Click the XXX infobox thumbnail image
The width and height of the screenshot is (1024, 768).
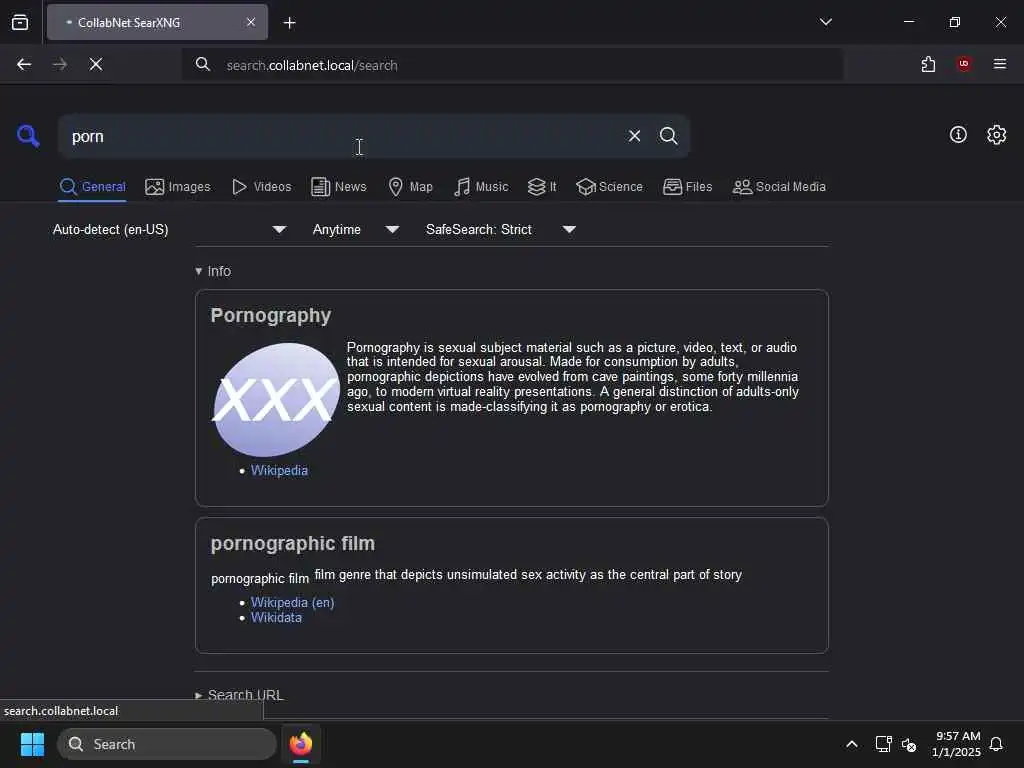click(276, 400)
